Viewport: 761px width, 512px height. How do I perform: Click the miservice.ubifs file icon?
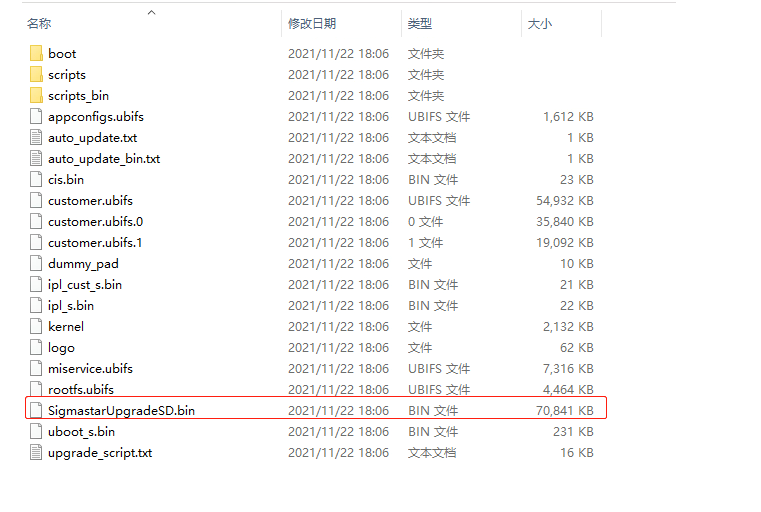coord(36,368)
